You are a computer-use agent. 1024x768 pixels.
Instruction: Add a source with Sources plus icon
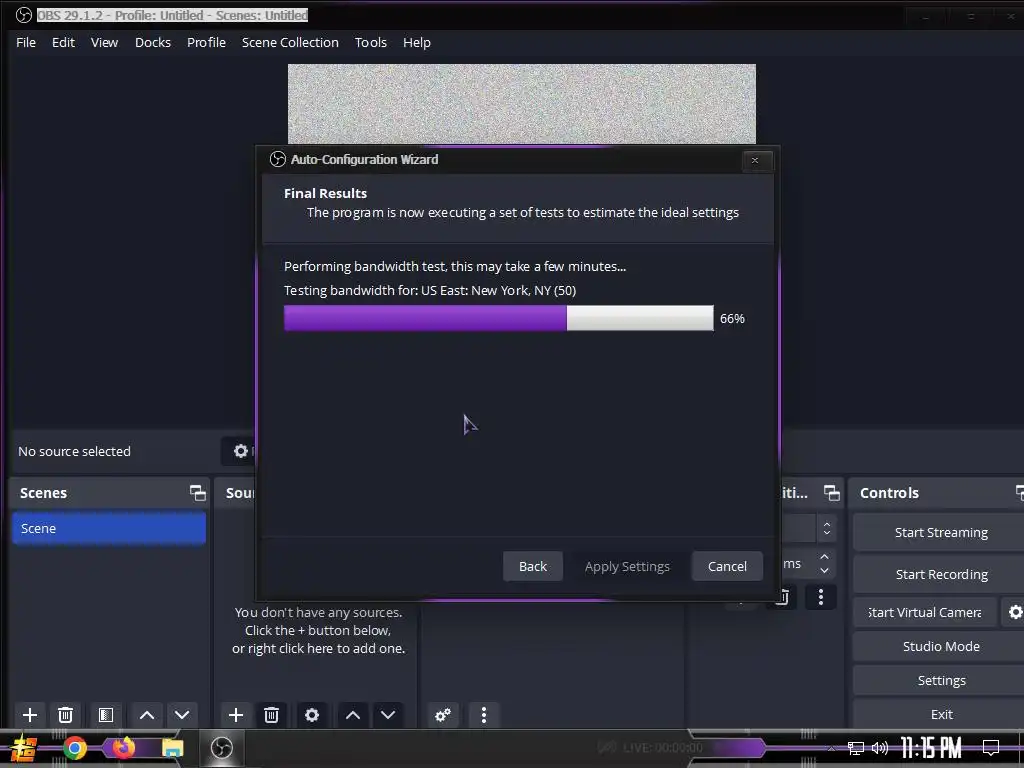pyautogui.click(x=236, y=714)
